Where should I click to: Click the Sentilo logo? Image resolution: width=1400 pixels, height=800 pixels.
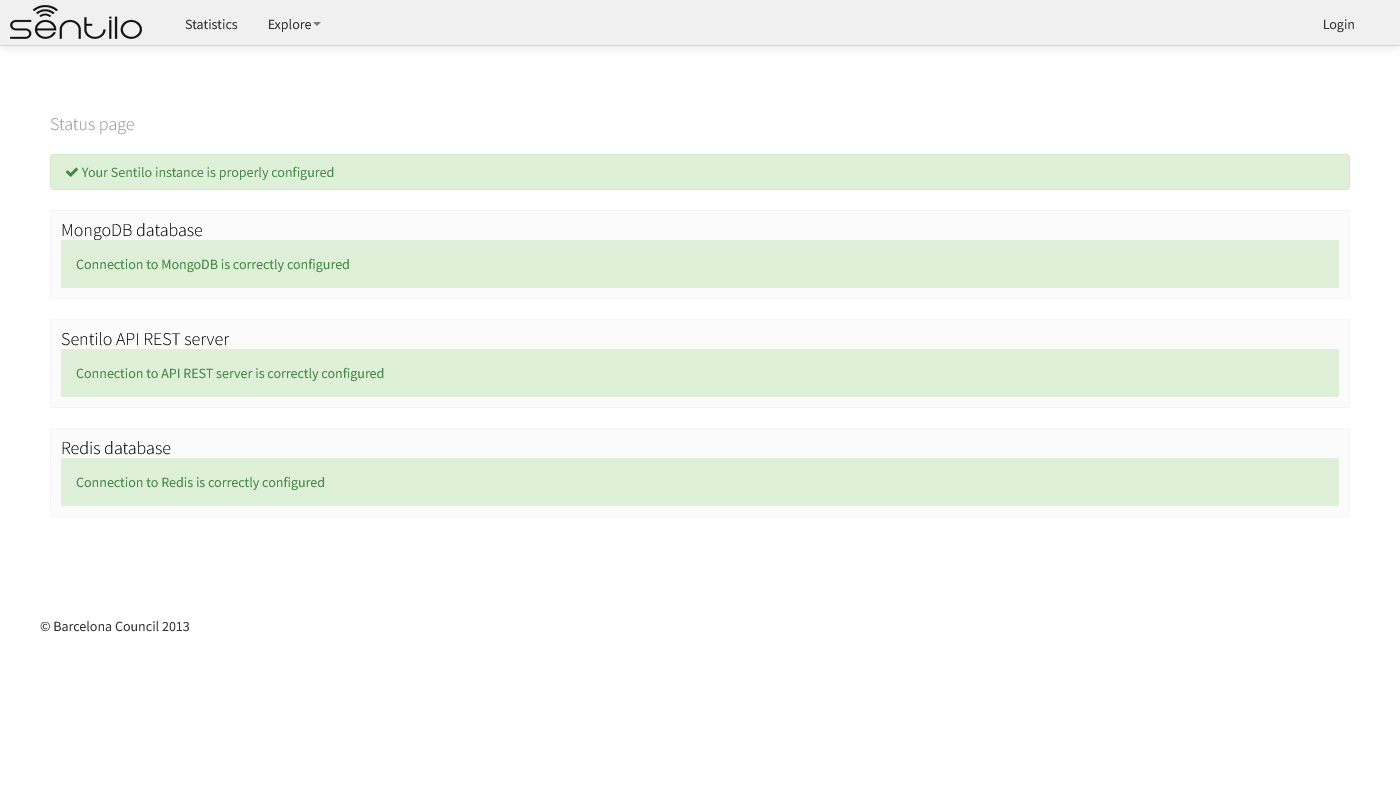coord(76,22)
